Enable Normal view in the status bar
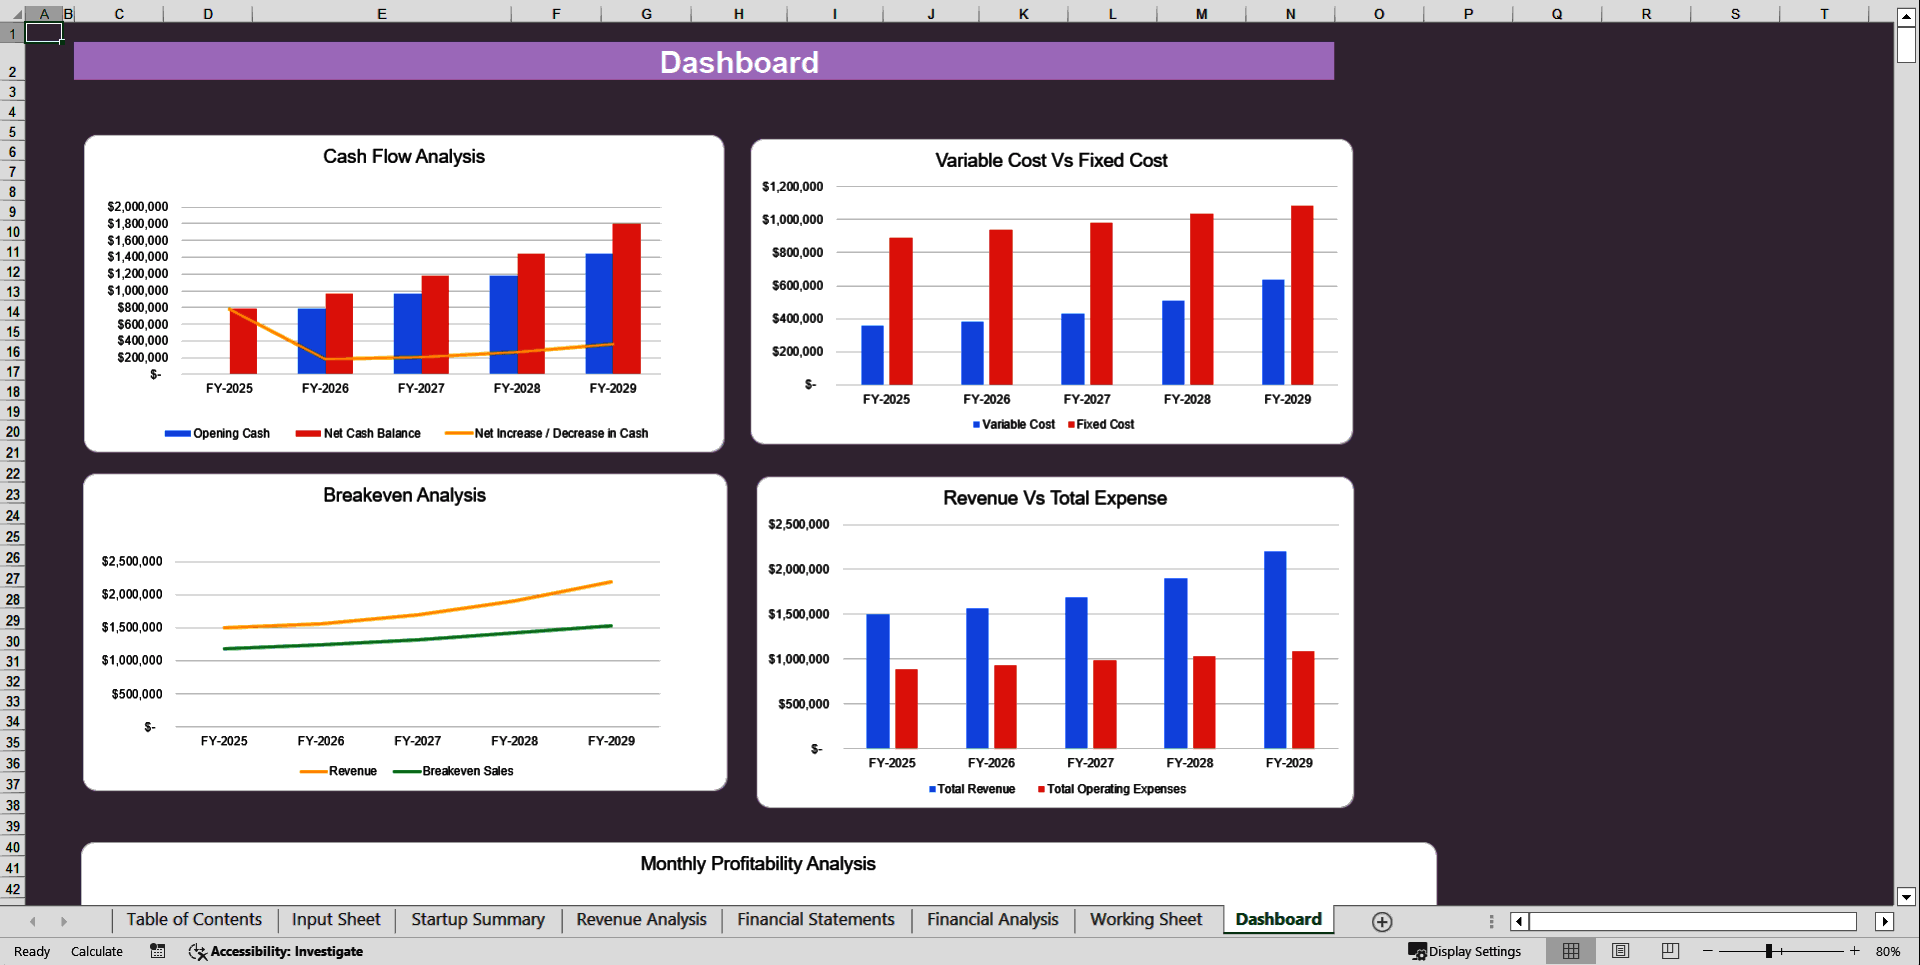 pos(1570,951)
